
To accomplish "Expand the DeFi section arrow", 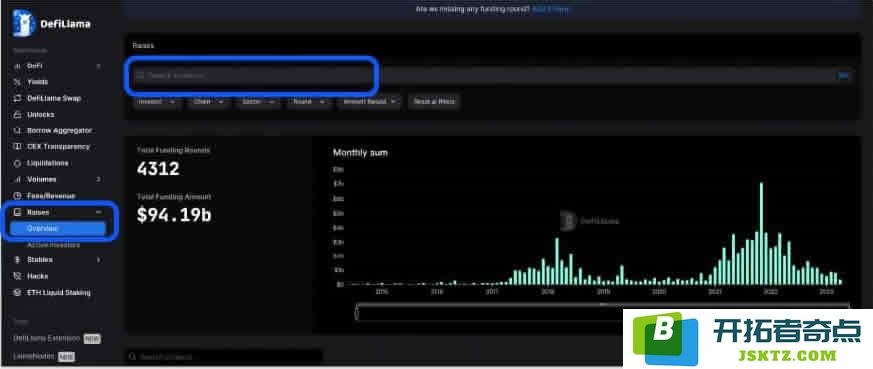I will click(x=99, y=66).
